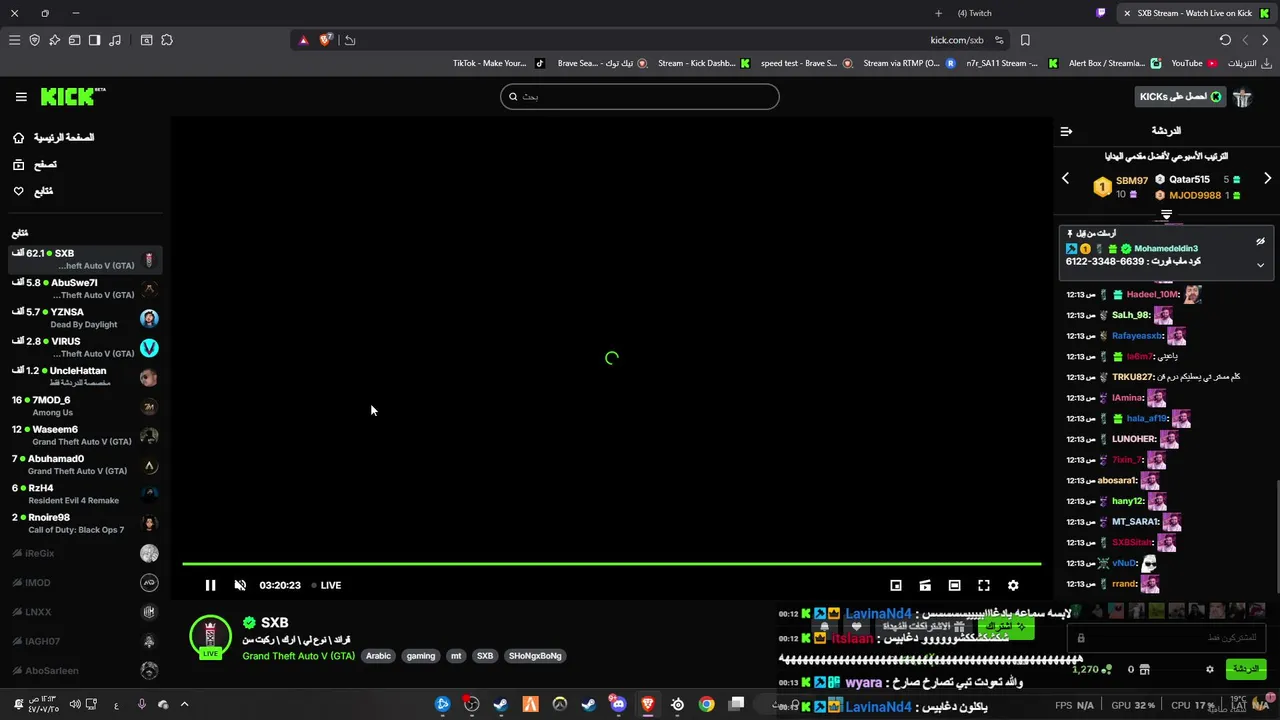The height and width of the screenshot is (720, 1280).
Task: Select the SHoNgxBoNg stream tag
Action: click(x=535, y=656)
